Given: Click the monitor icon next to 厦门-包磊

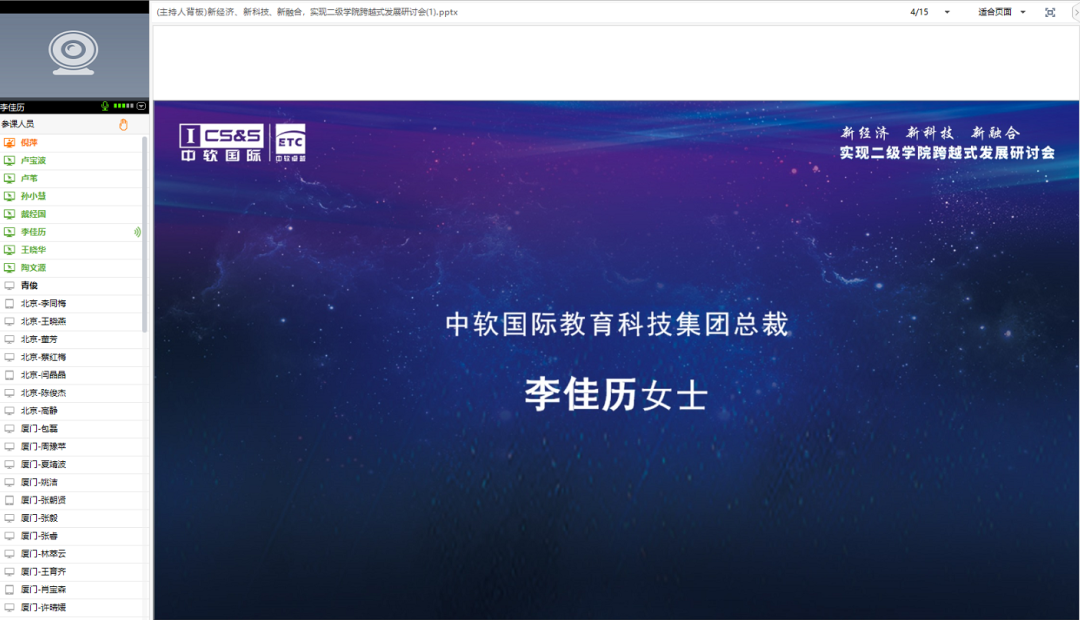Looking at the screenshot, I should [10, 429].
